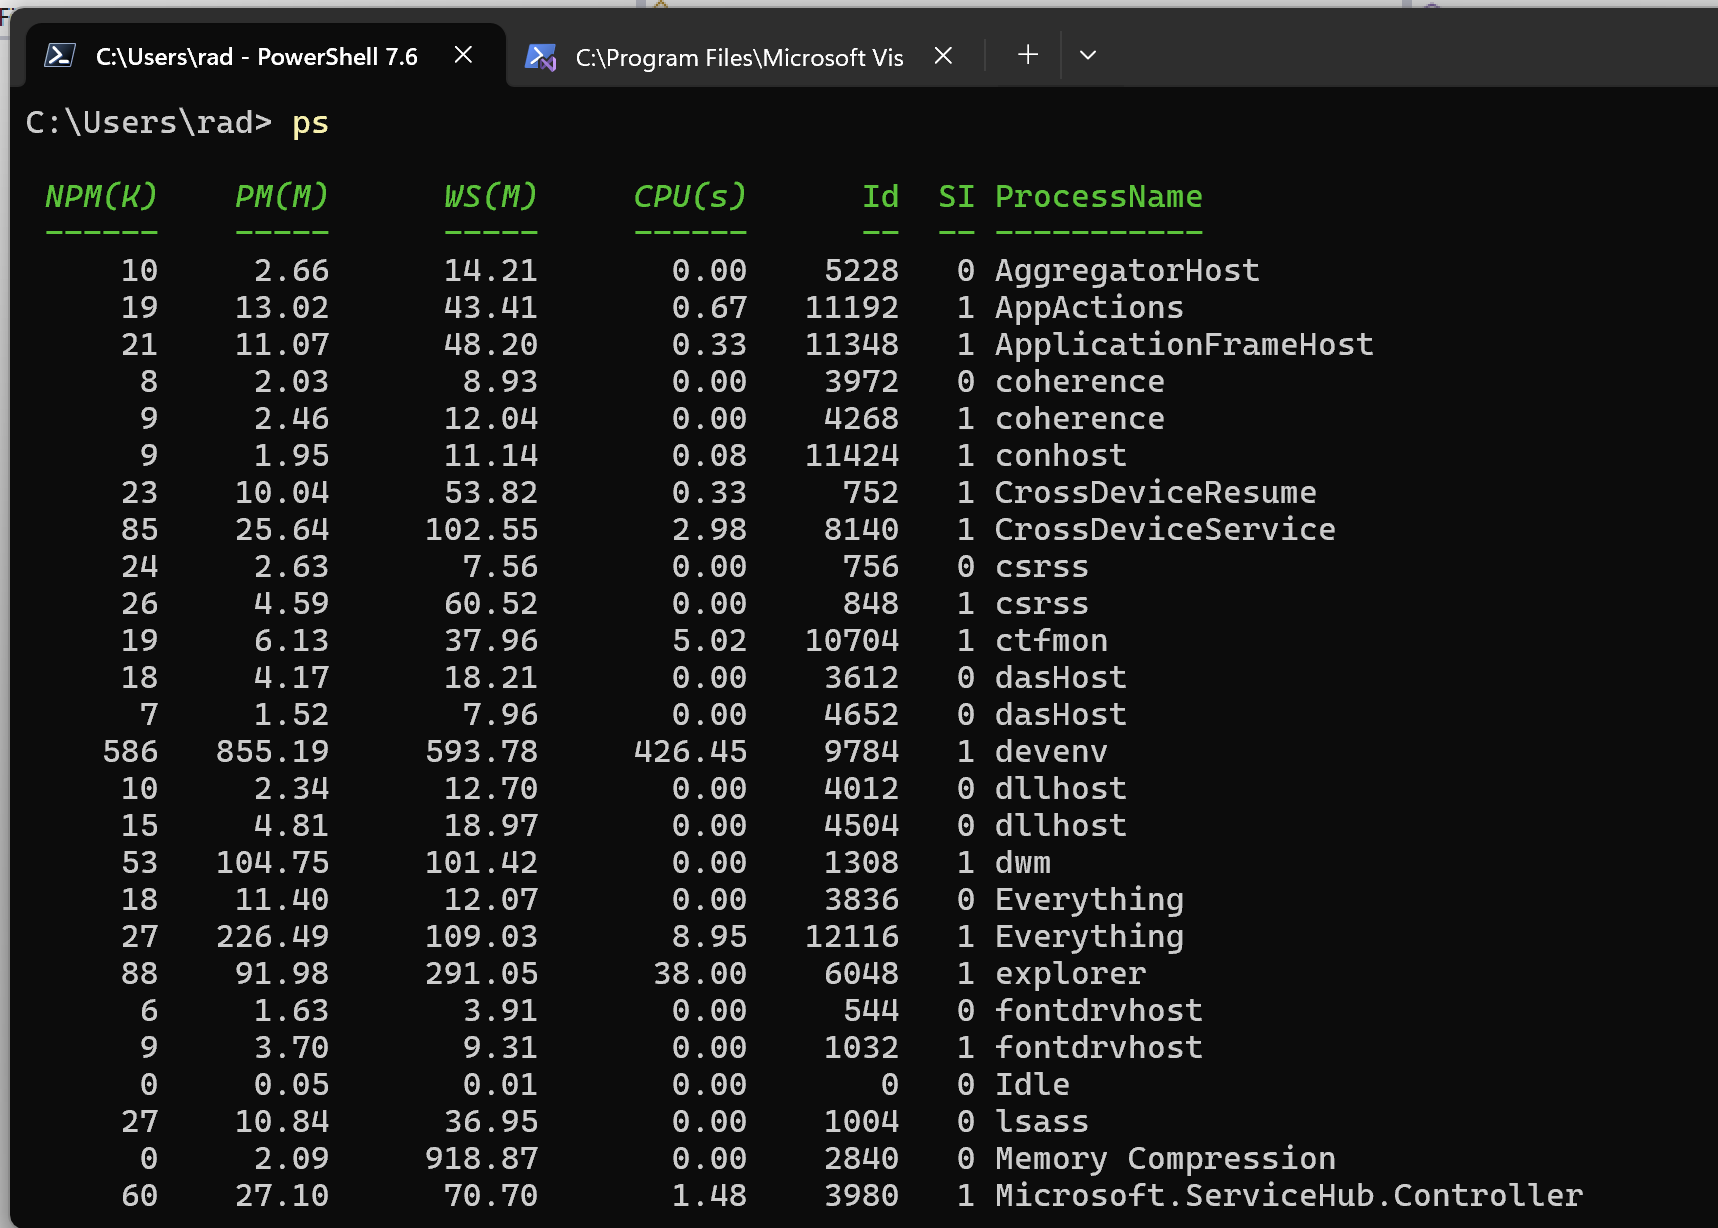Expand the new tab profile dropdown chevron

point(1088,55)
